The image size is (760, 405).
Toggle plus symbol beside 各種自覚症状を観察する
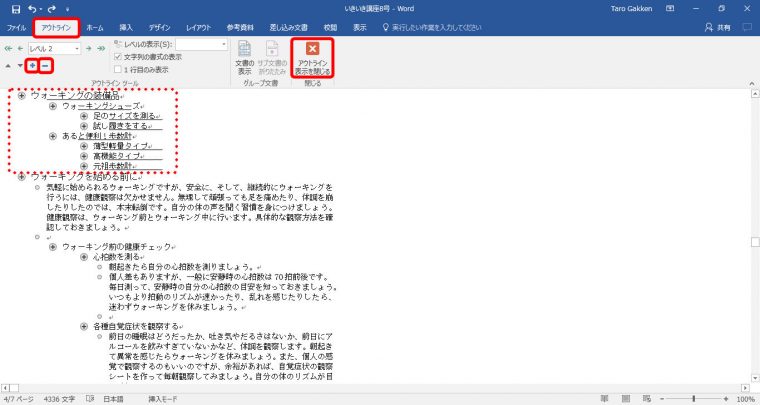coord(84,327)
